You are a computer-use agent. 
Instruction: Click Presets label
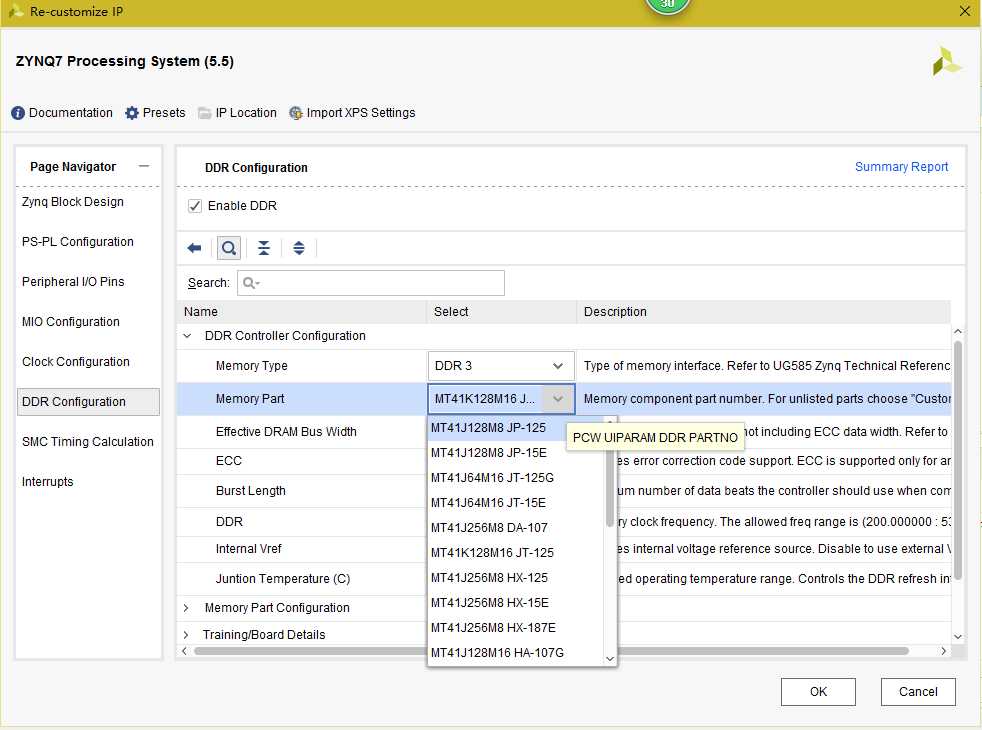pyautogui.click(x=164, y=113)
